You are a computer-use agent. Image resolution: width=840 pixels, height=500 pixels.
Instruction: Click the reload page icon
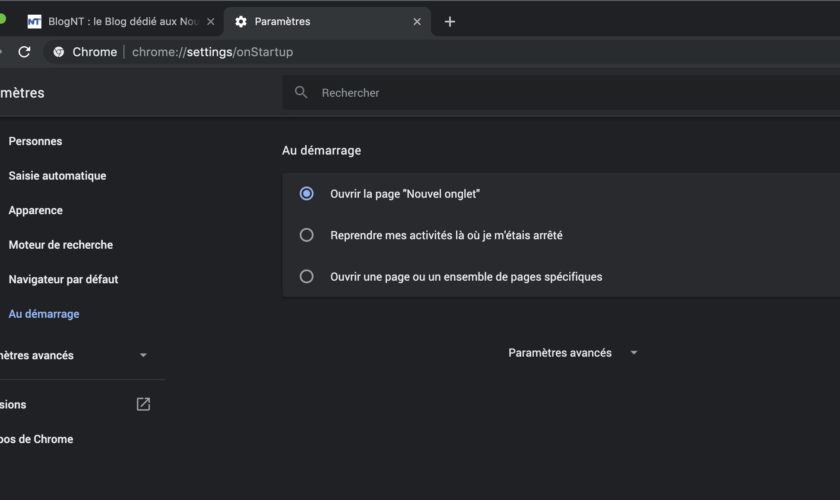point(24,52)
